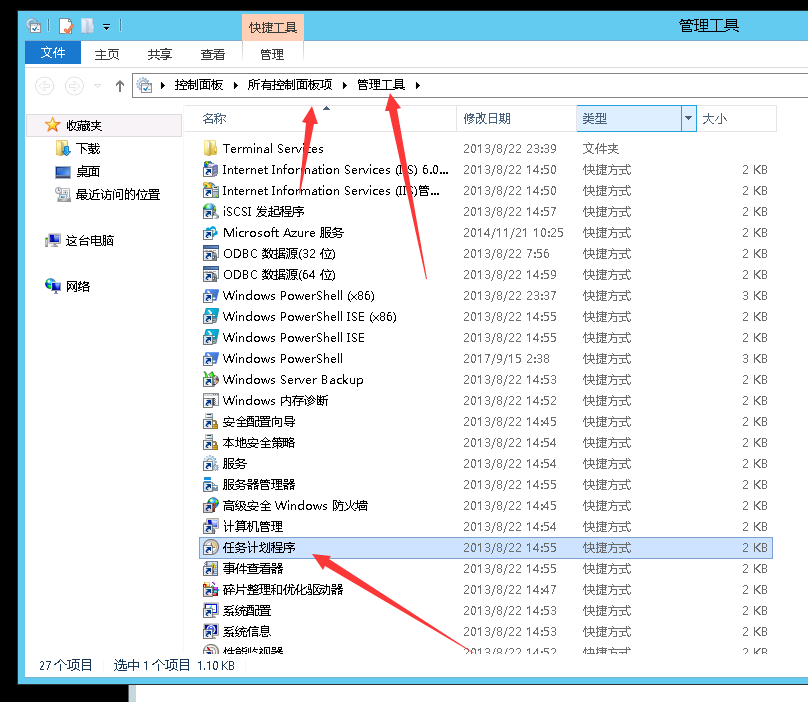The width and height of the screenshot is (808, 702).
Task: Click the Microsoft Azure 服务 icon
Action: click(x=210, y=232)
